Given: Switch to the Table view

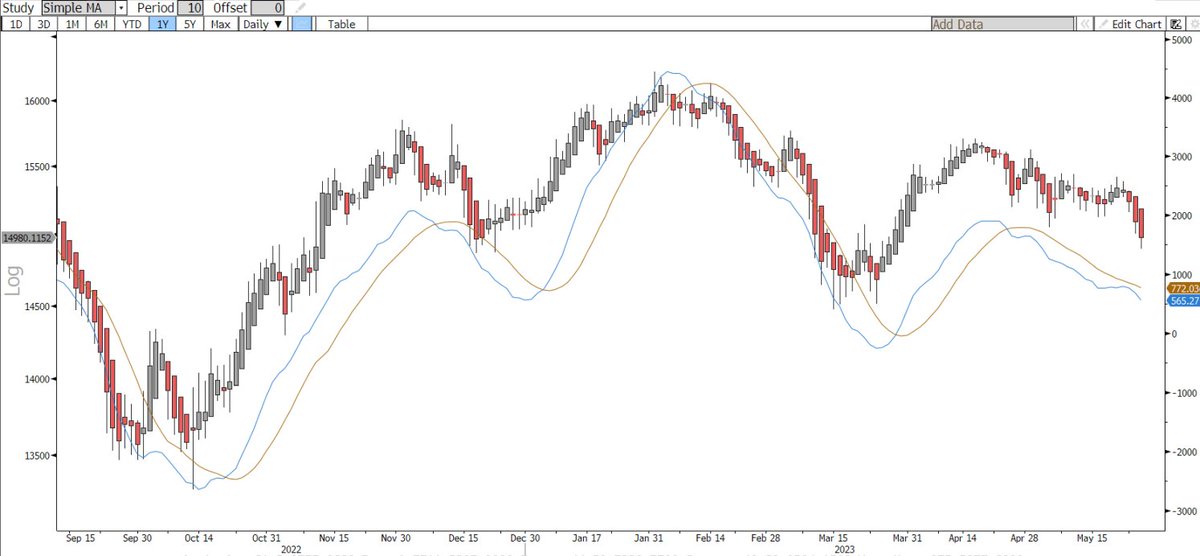Looking at the screenshot, I should point(341,23).
